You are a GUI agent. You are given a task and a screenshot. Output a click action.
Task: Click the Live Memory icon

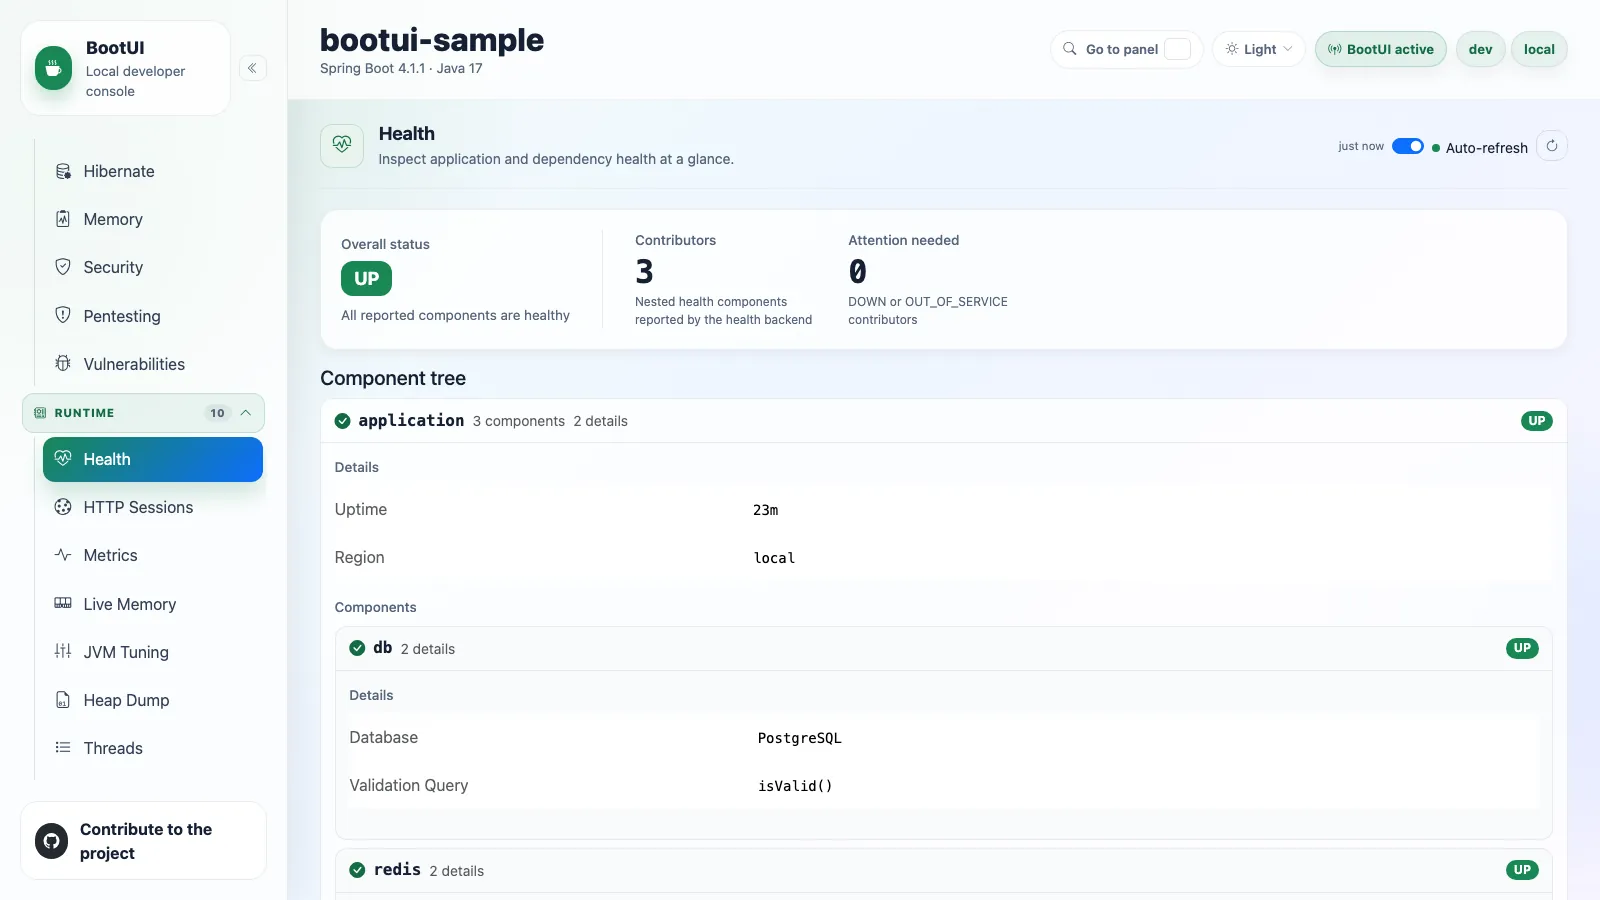click(x=63, y=603)
